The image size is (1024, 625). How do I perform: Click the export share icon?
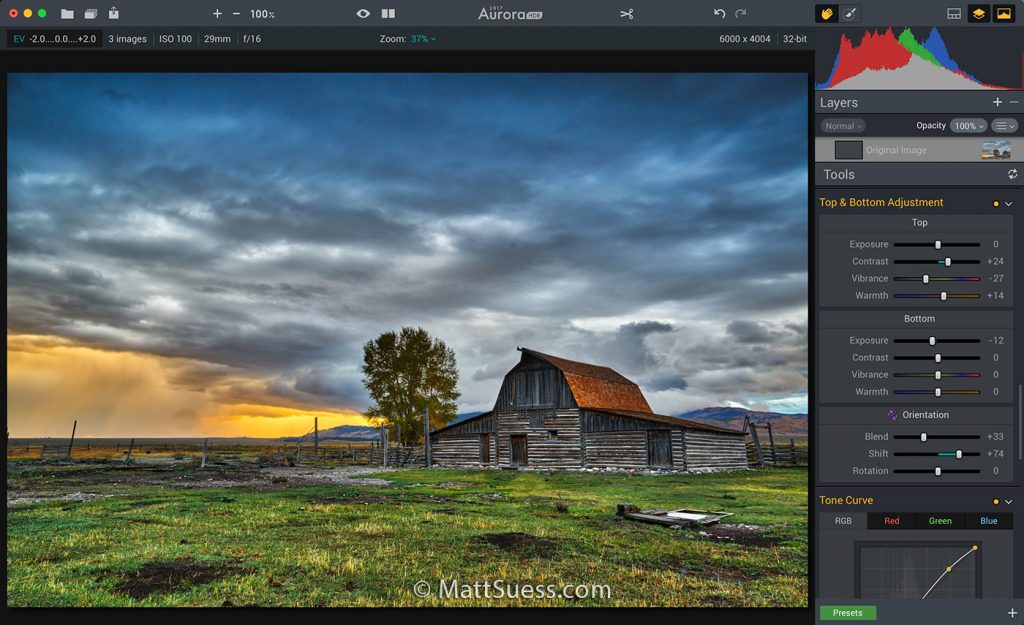[x=114, y=12]
